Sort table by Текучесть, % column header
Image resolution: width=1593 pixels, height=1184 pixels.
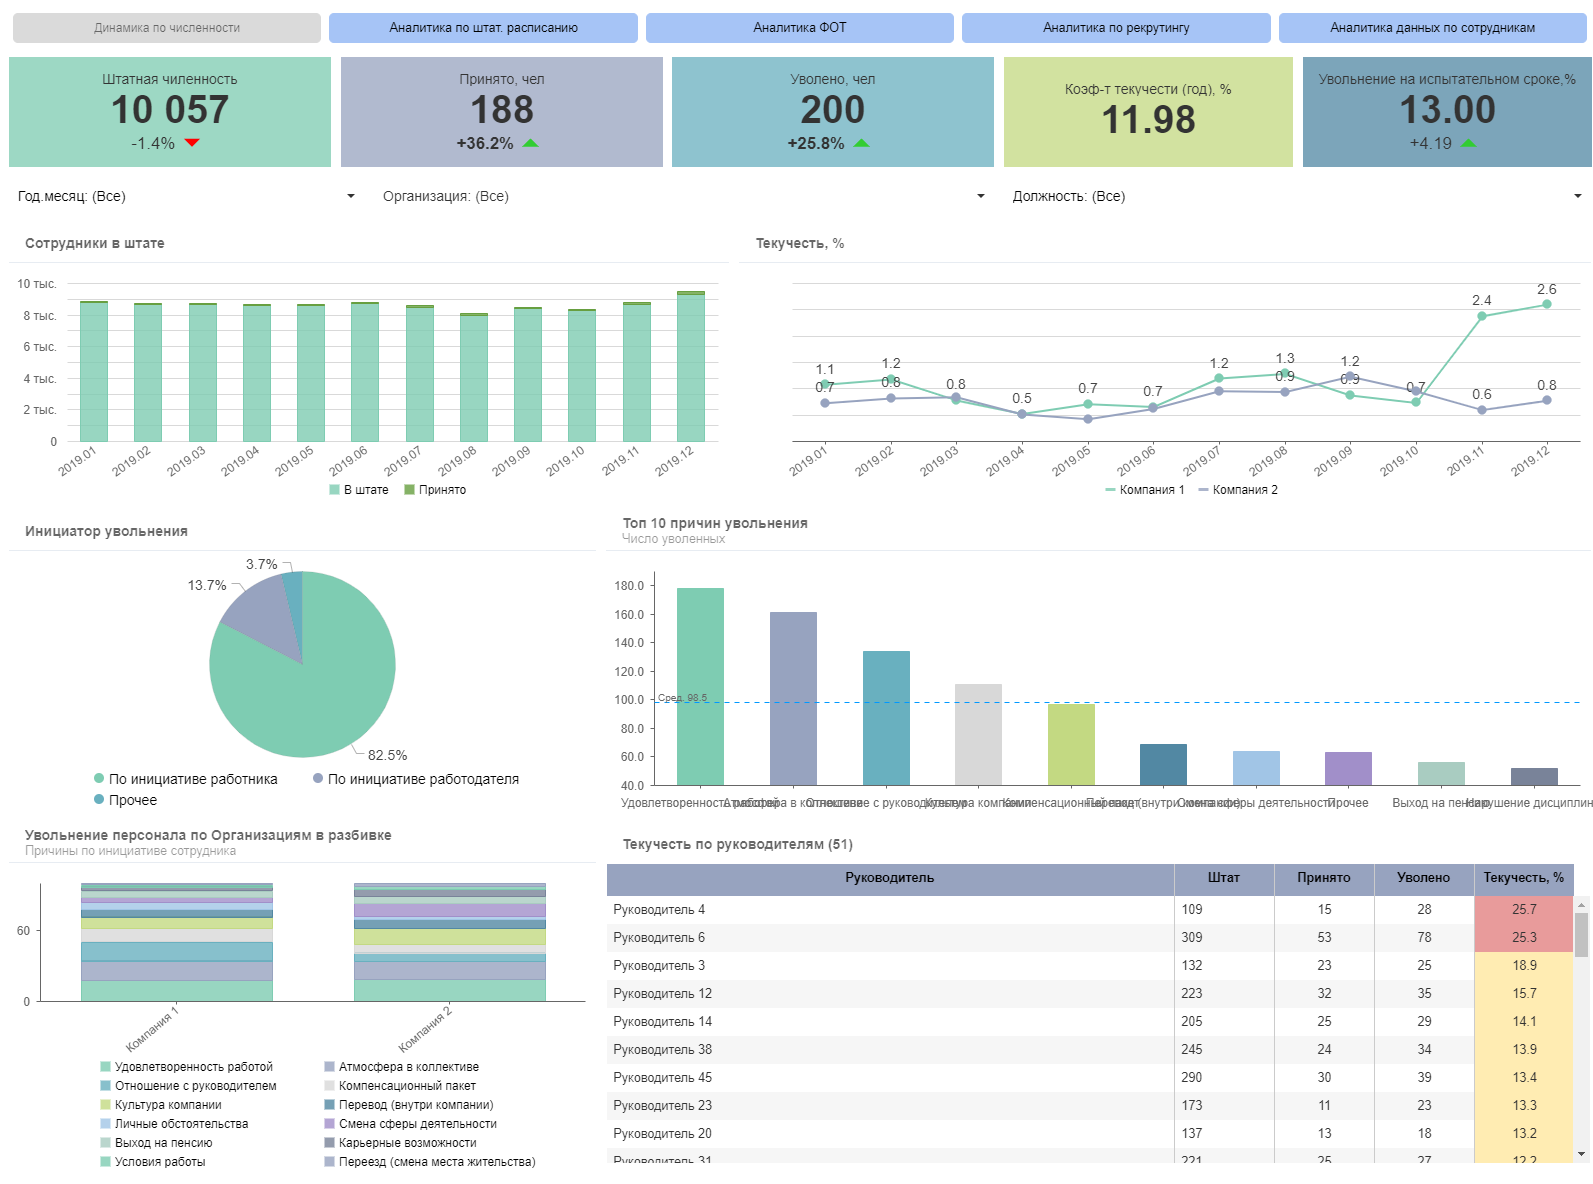pyautogui.click(x=1523, y=878)
